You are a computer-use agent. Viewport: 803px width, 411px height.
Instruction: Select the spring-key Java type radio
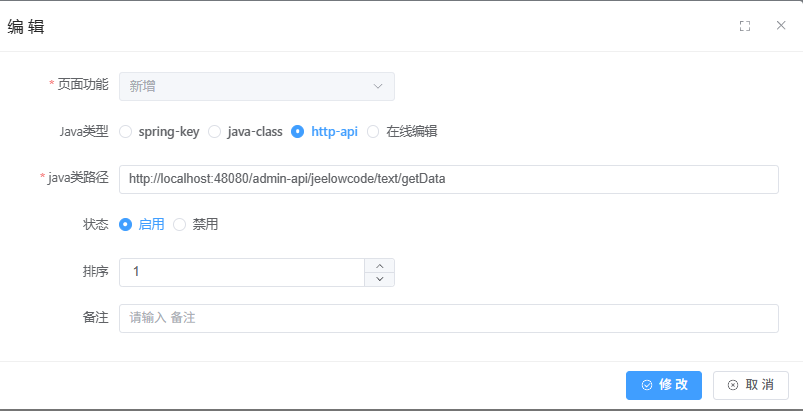coord(126,131)
